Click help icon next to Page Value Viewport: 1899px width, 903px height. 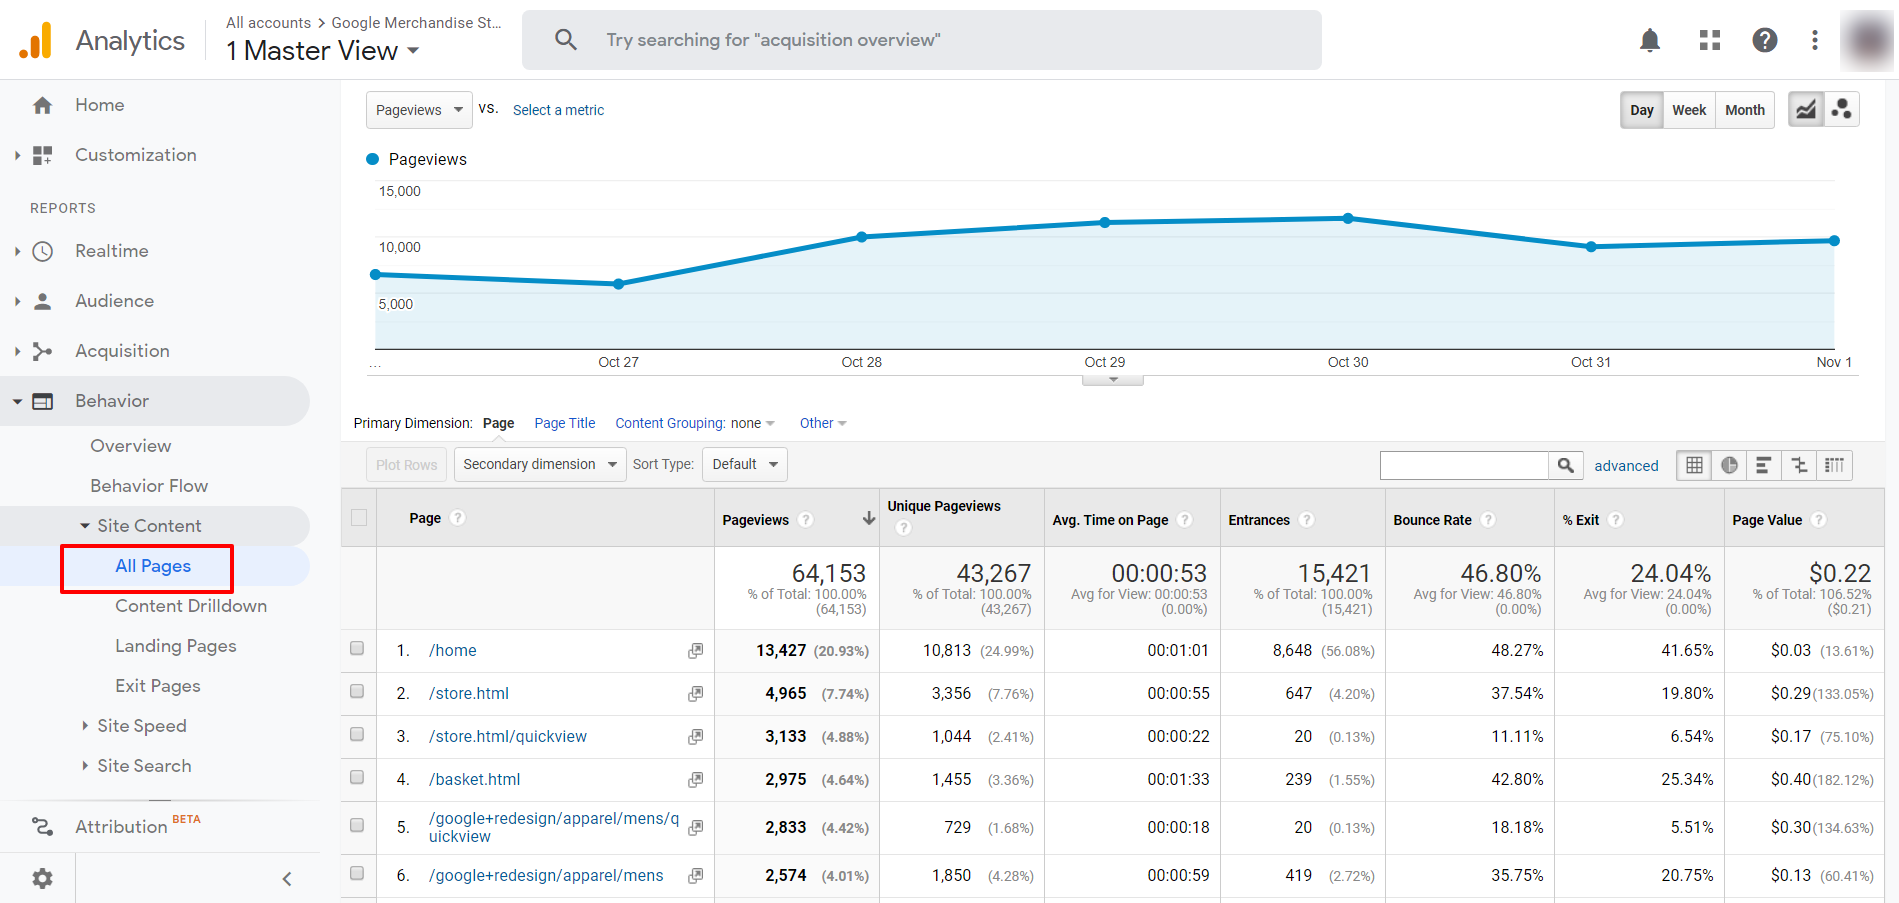coord(1818,520)
